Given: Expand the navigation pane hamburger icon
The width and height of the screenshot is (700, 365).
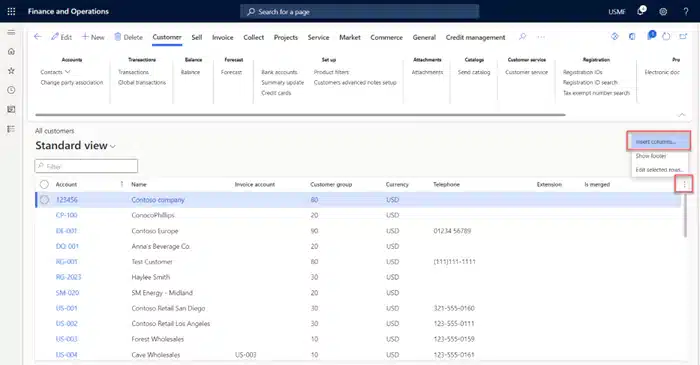Looking at the screenshot, I should pyautogui.click(x=11, y=32).
